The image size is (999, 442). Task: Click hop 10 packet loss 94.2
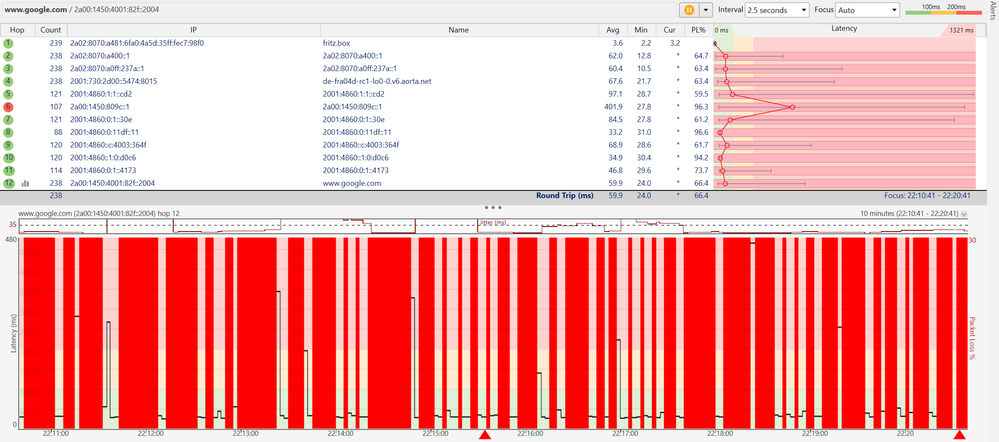point(700,157)
